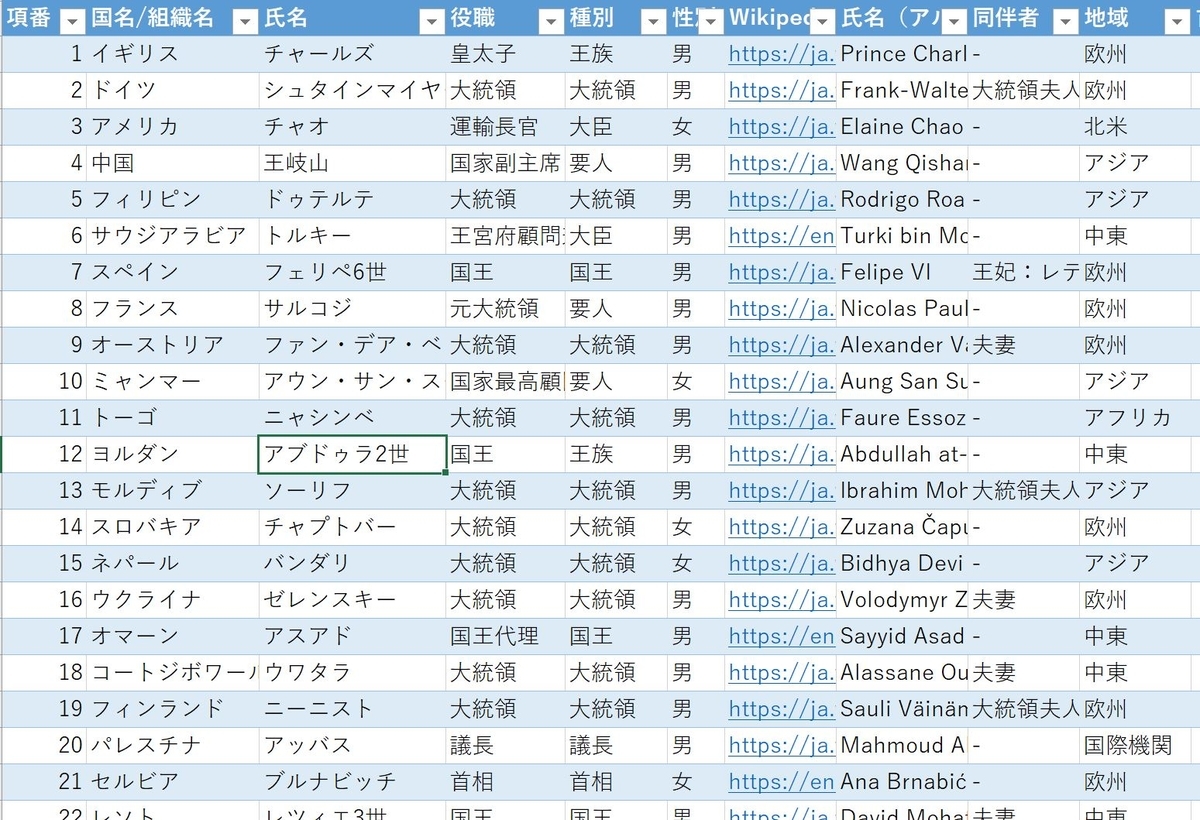This screenshot has height=820, width=1200.
Task: Open the 同伴者 column filter dropdown
Action: [1065, 19]
